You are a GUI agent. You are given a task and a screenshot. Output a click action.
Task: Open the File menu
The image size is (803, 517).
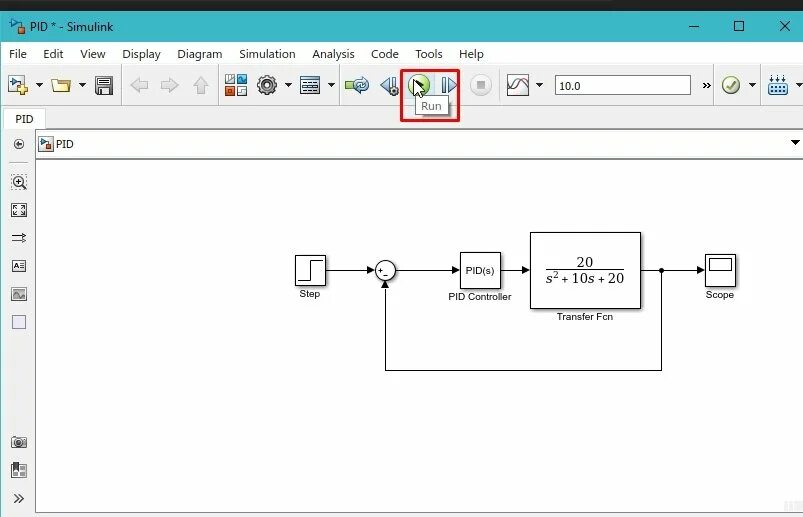[x=18, y=54]
